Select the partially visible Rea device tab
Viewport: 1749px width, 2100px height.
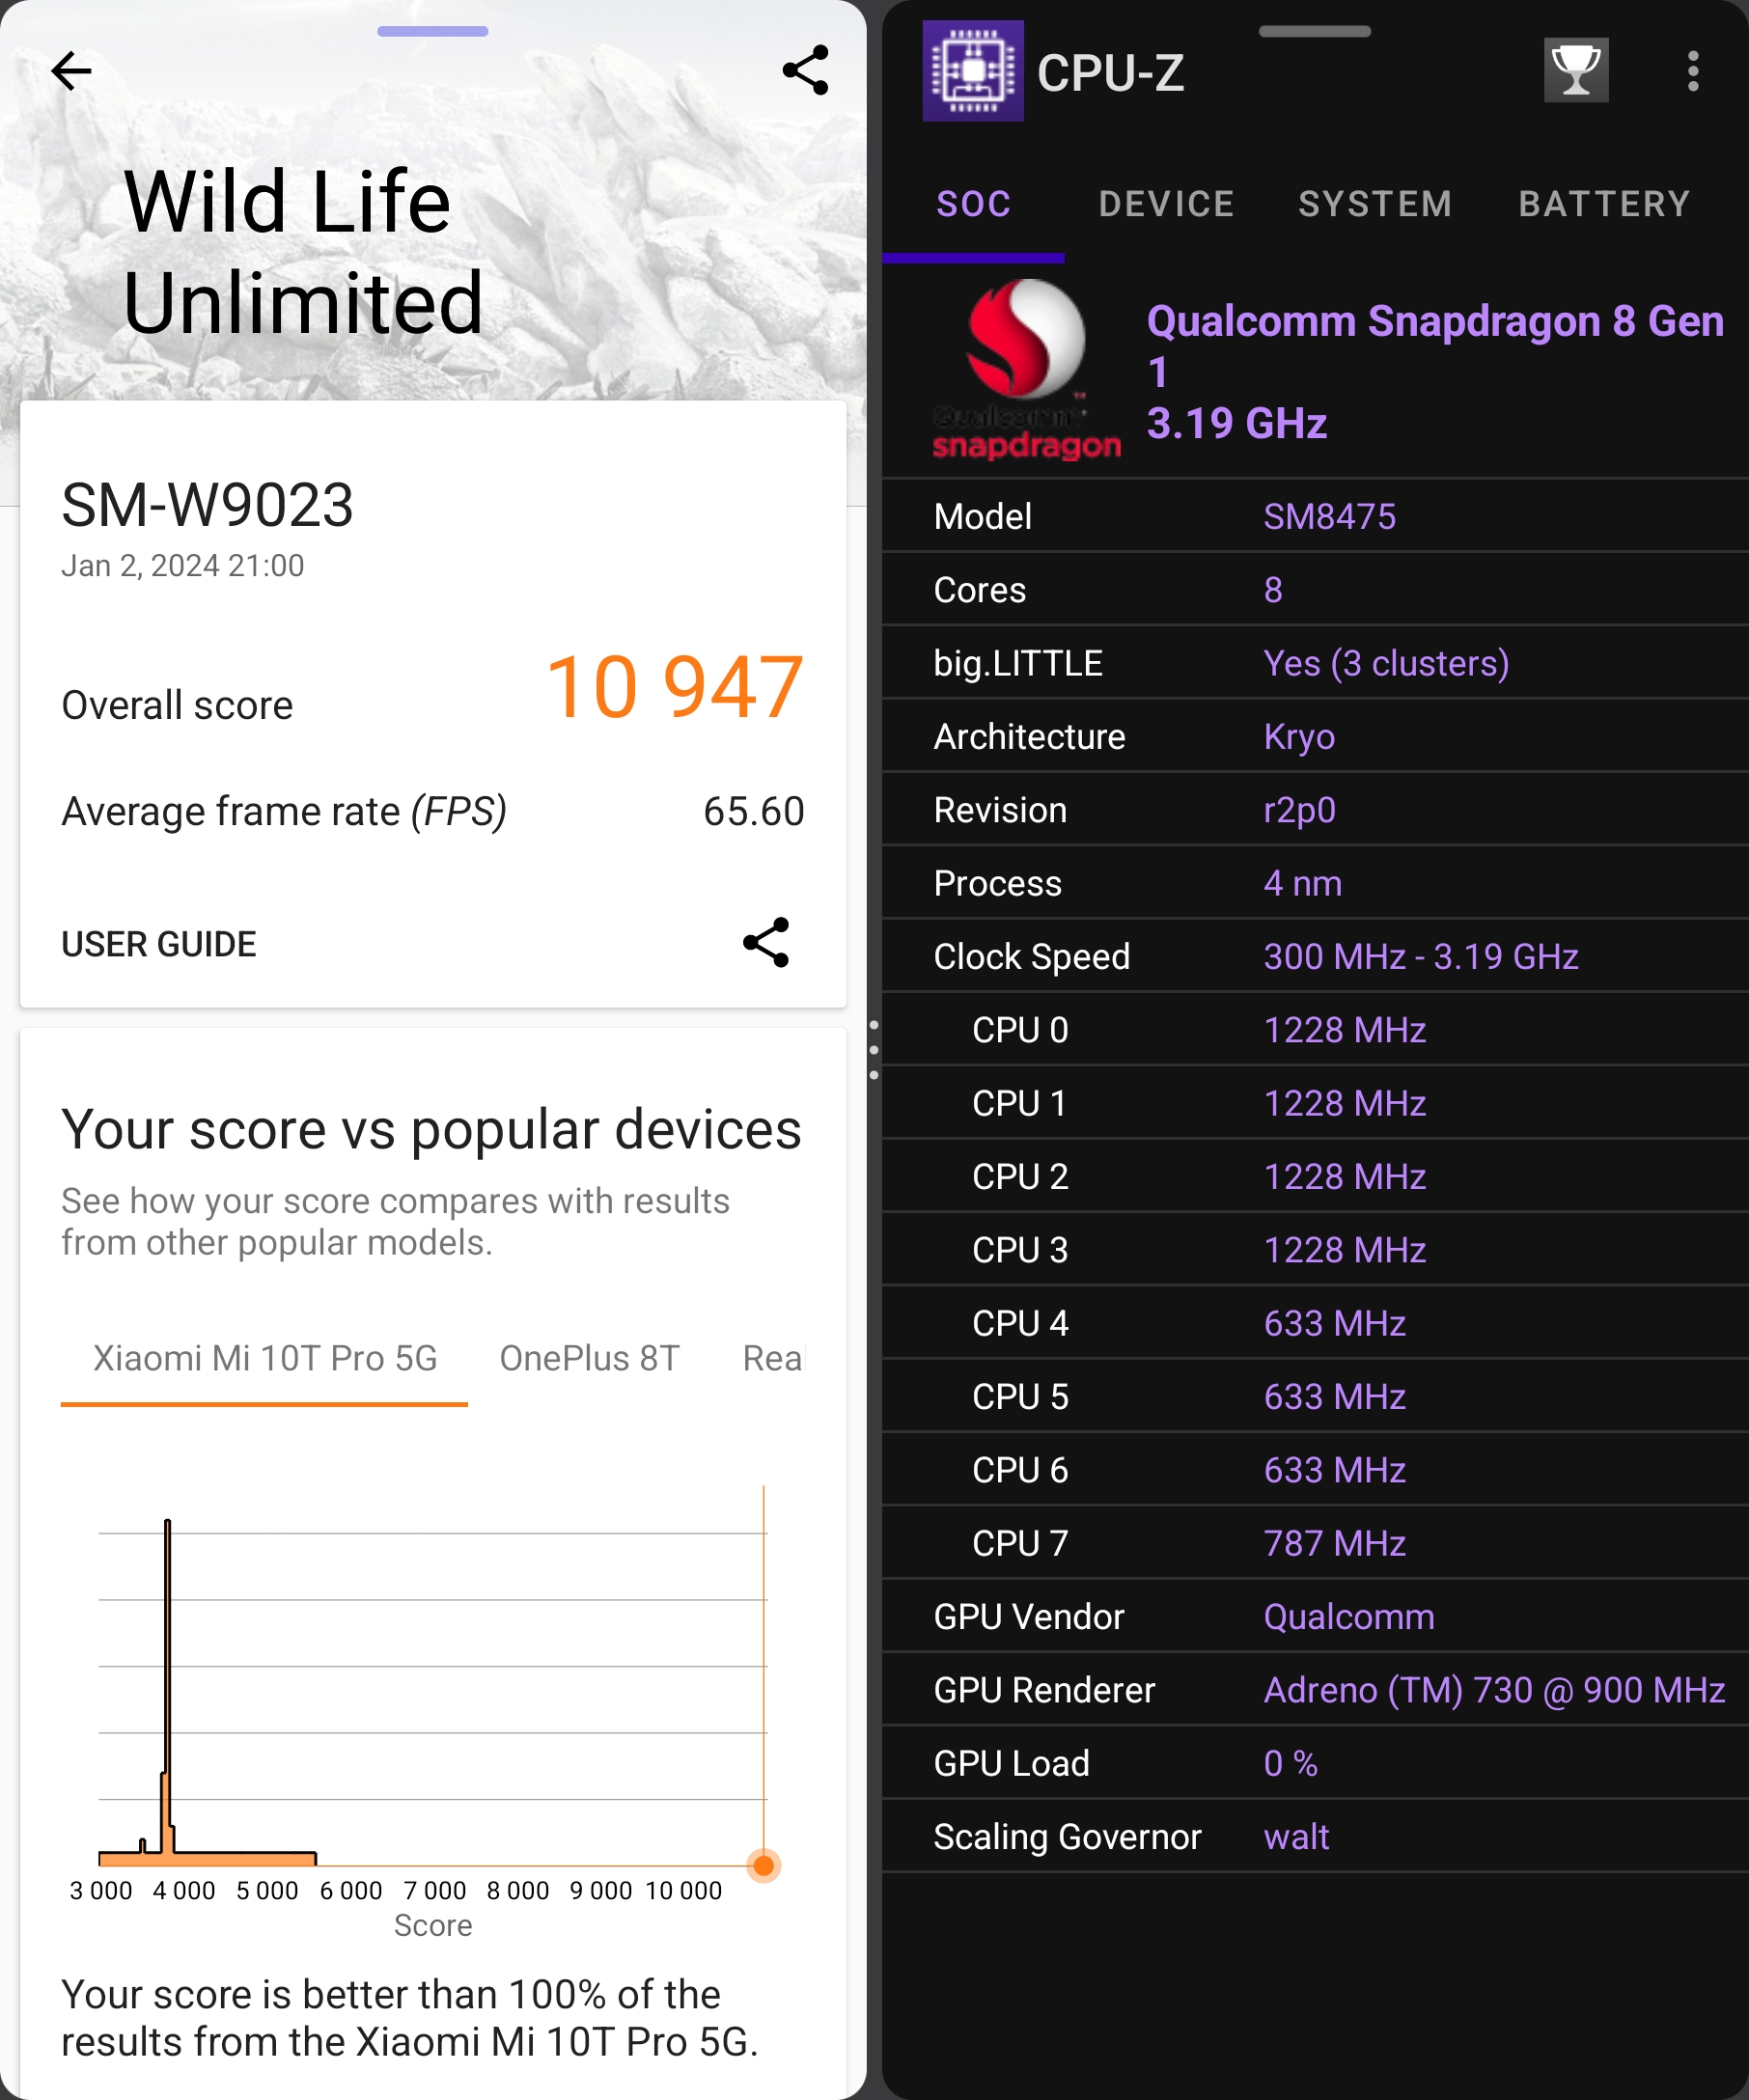(x=772, y=1358)
